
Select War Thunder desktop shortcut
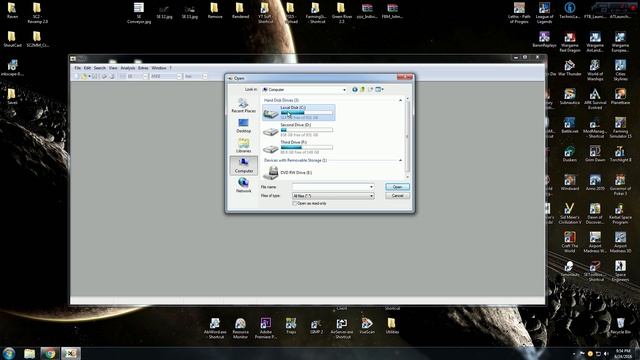569,69
